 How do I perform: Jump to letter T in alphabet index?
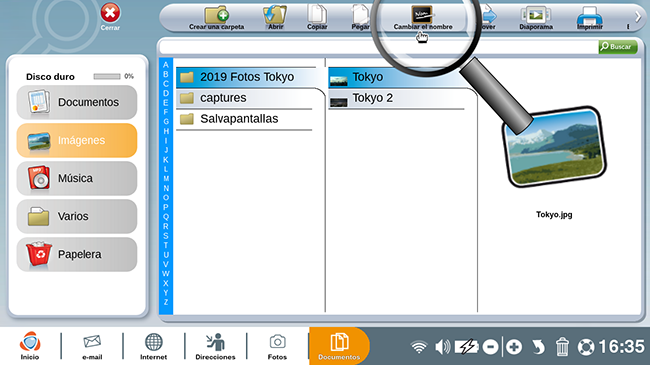coord(166,245)
